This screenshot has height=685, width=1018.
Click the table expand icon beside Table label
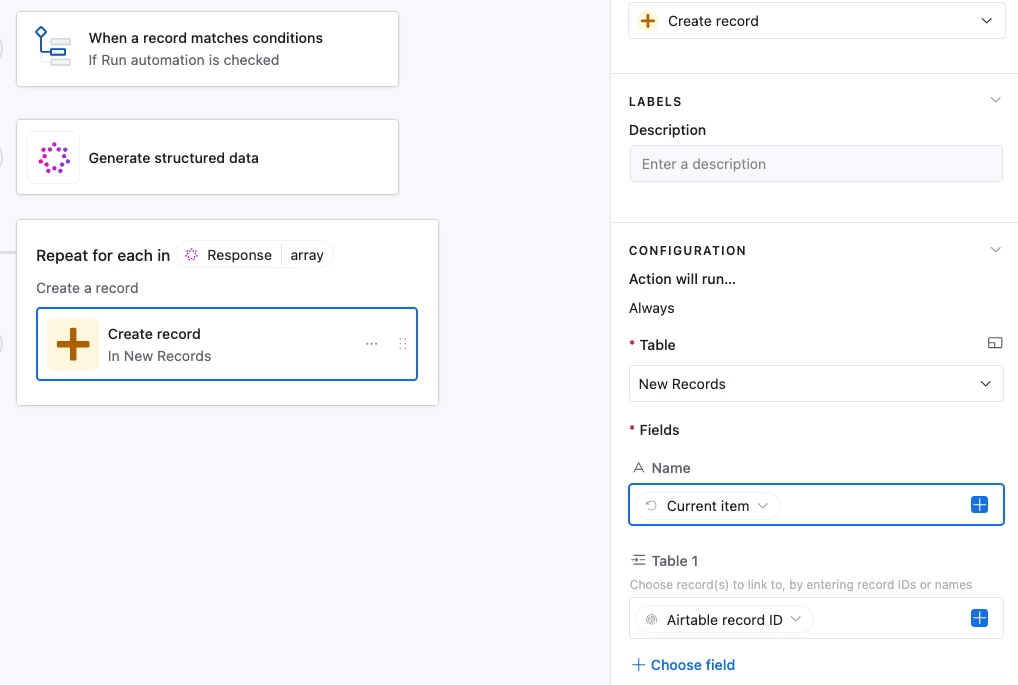click(994, 344)
